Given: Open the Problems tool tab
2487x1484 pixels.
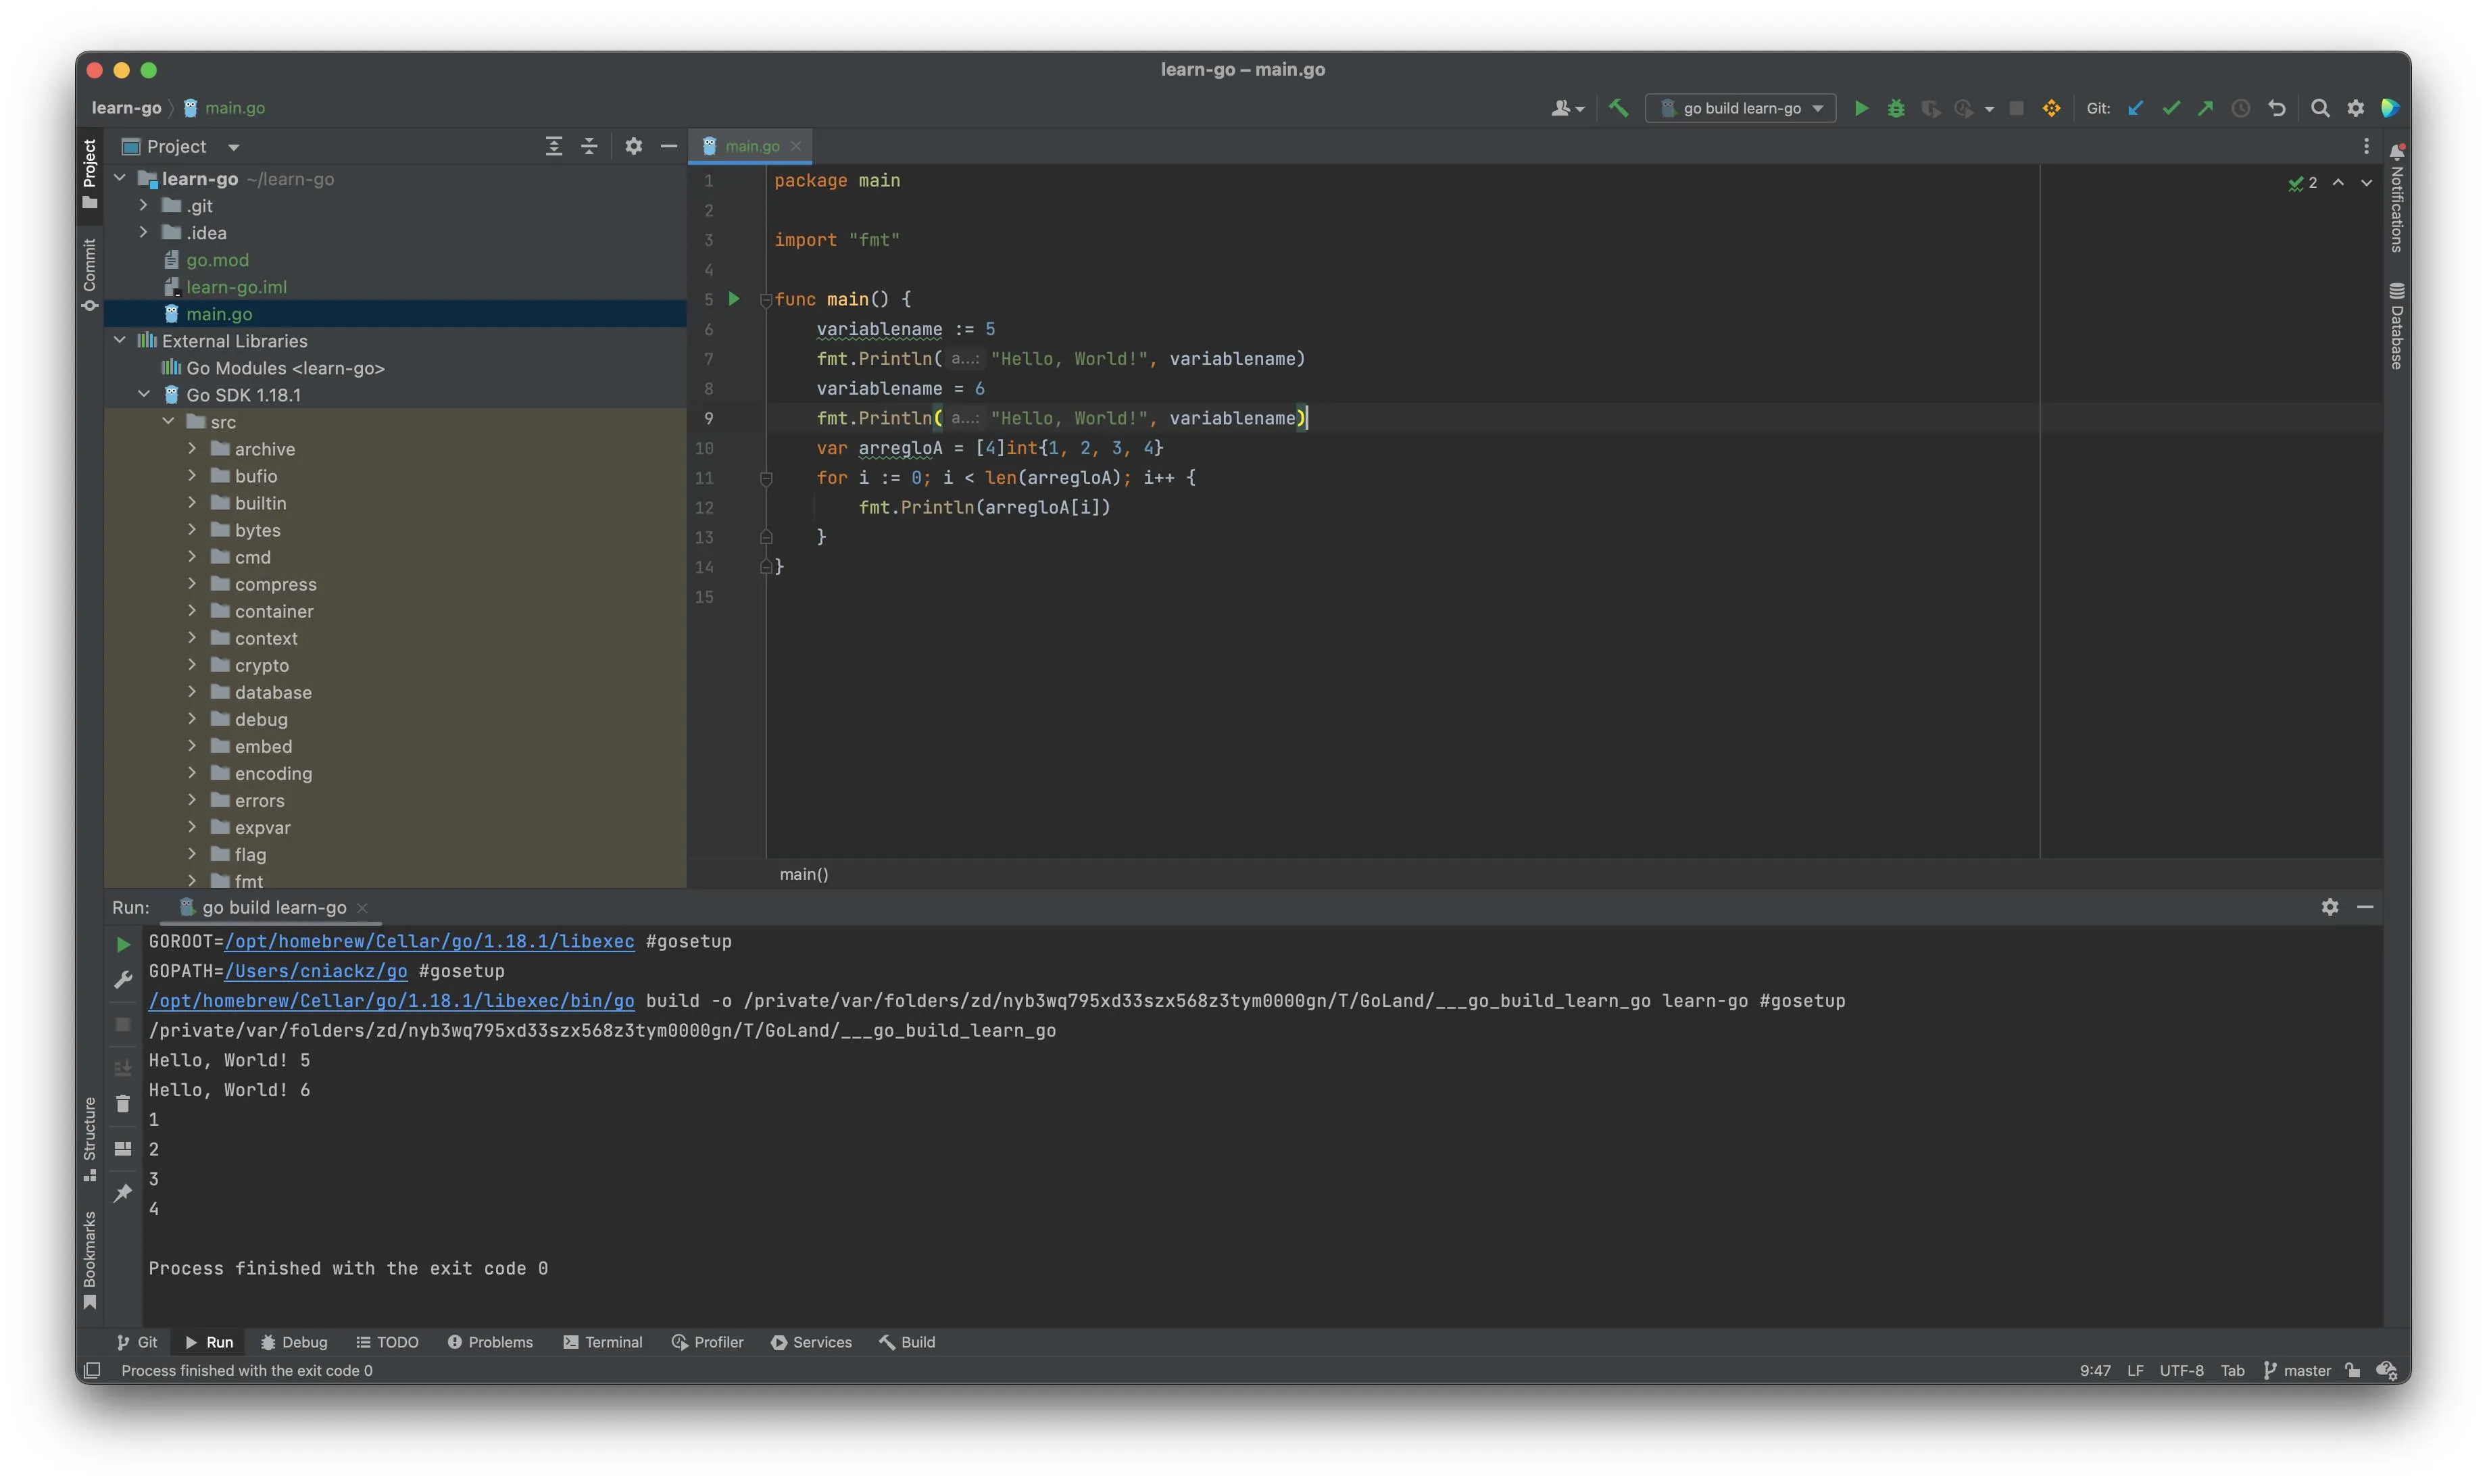Looking at the screenshot, I should tap(490, 1342).
